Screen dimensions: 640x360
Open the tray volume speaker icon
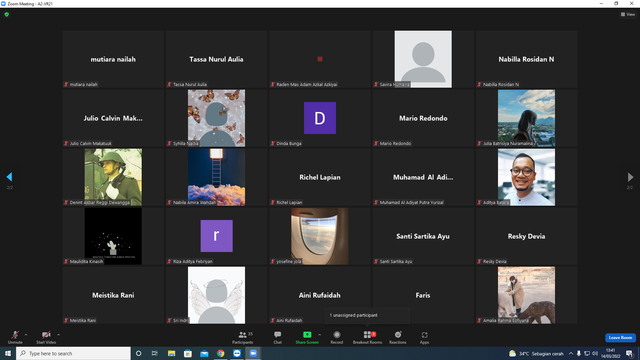point(595,353)
